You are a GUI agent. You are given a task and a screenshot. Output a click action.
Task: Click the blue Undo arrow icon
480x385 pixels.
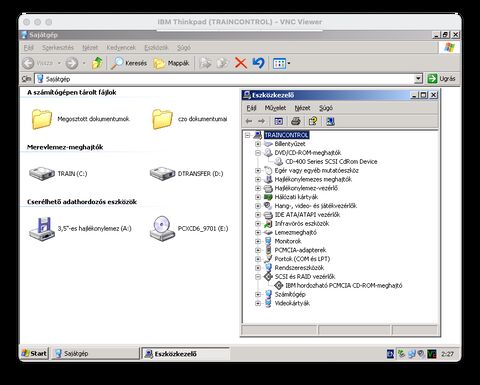(258, 63)
